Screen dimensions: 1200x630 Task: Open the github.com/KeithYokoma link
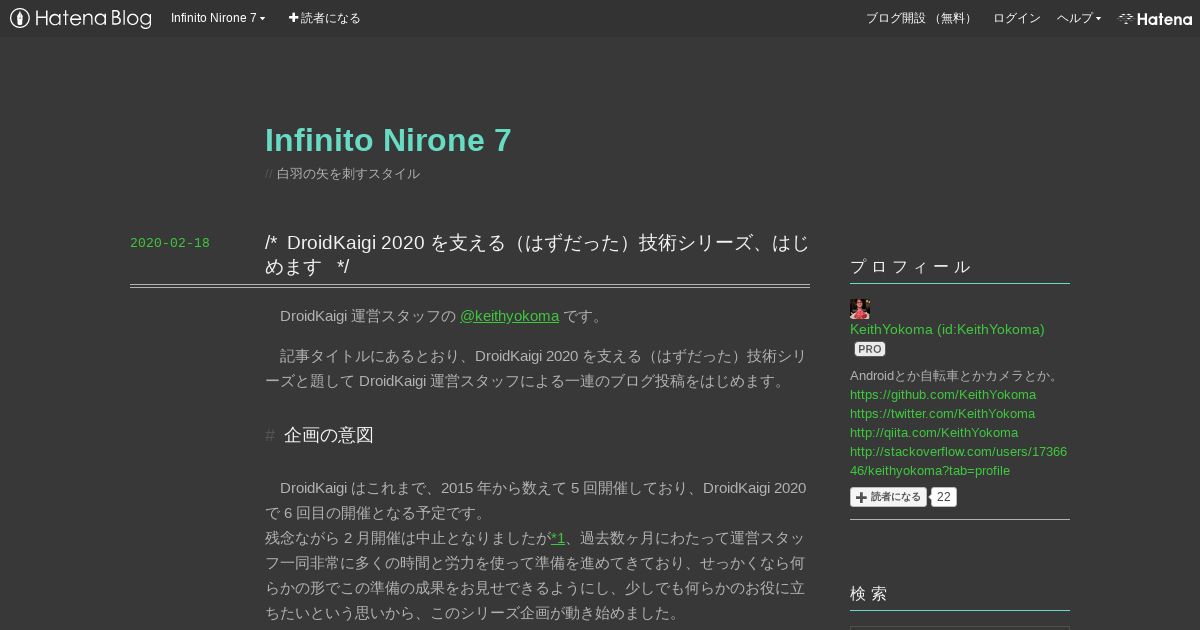point(943,394)
